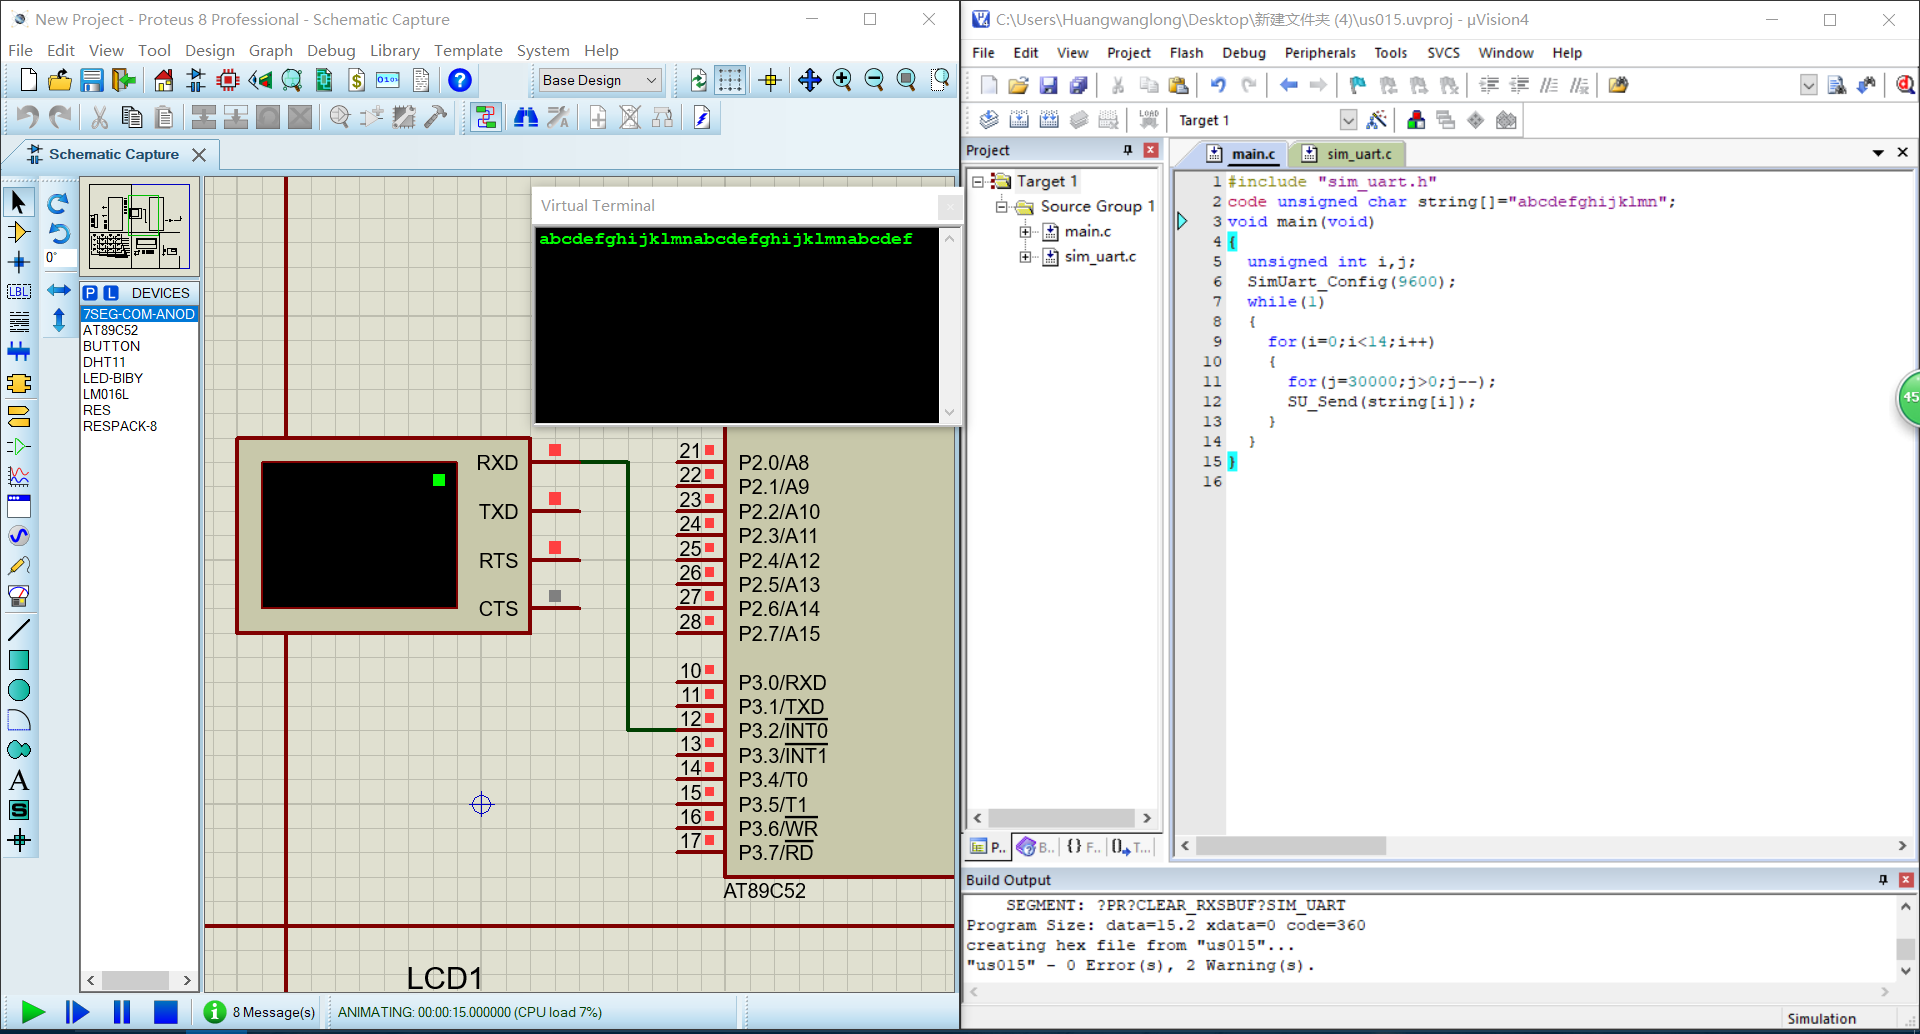The image size is (1920, 1034).
Task: Click the L library button in DEVICES
Action: pyautogui.click(x=110, y=293)
